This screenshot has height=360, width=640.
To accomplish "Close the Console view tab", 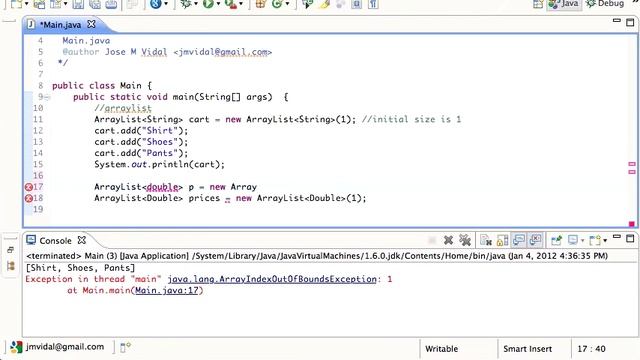I will [x=82, y=240].
